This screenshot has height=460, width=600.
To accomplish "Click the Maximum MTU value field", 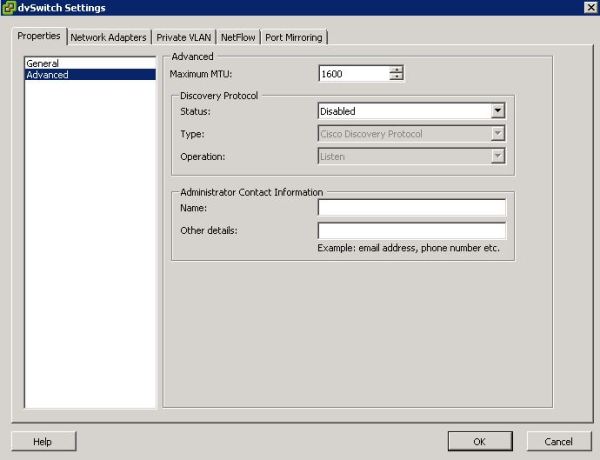I will tap(353, 73).
